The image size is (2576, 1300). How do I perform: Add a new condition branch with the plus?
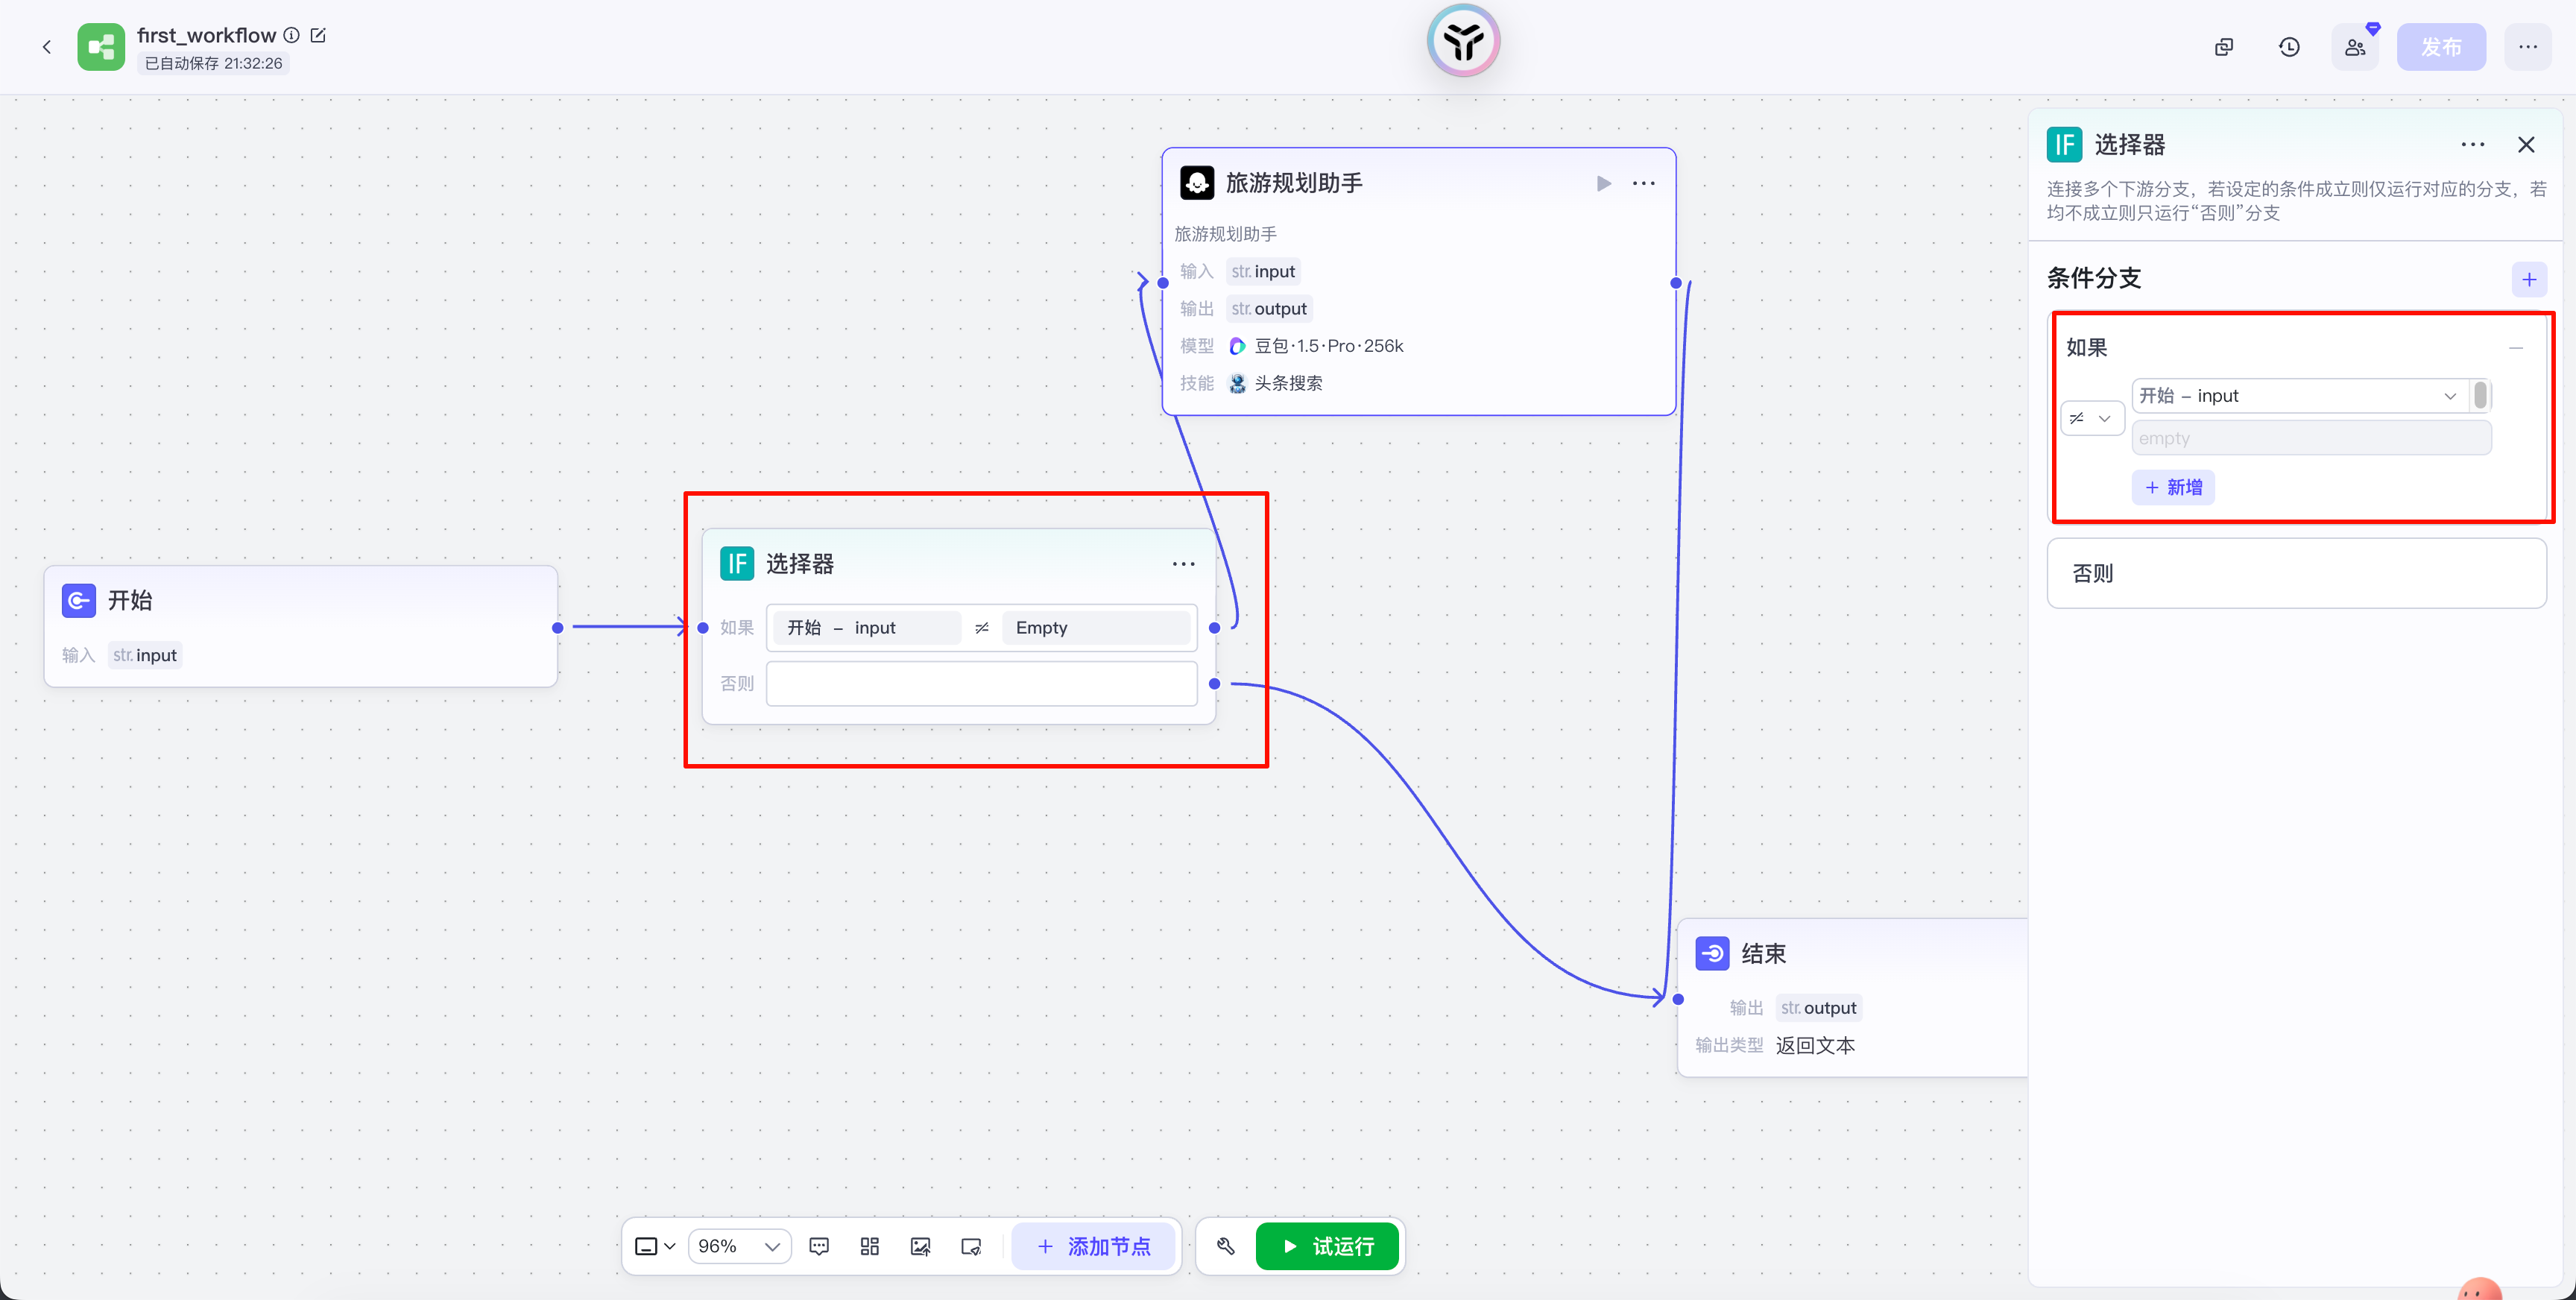(2529, 279)
